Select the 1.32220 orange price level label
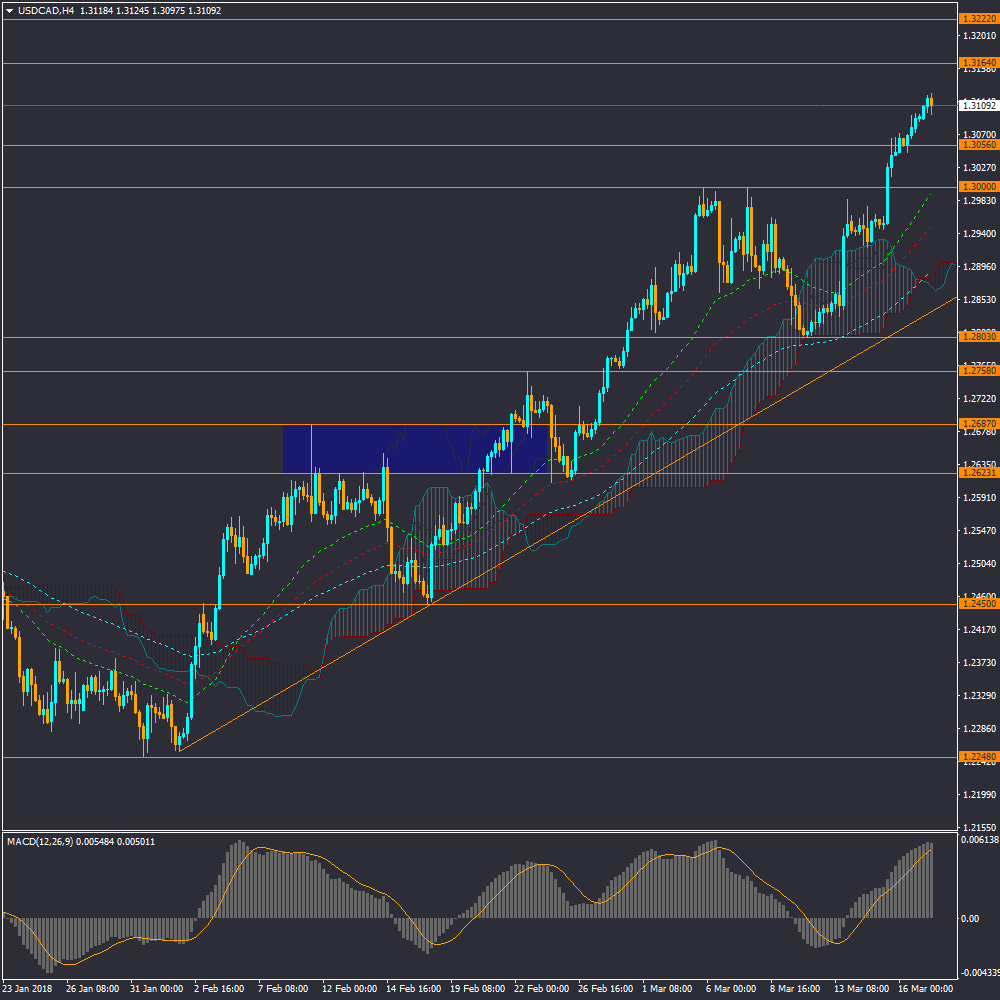Screen dimensions: 1000x1000 tap(976, 19)
